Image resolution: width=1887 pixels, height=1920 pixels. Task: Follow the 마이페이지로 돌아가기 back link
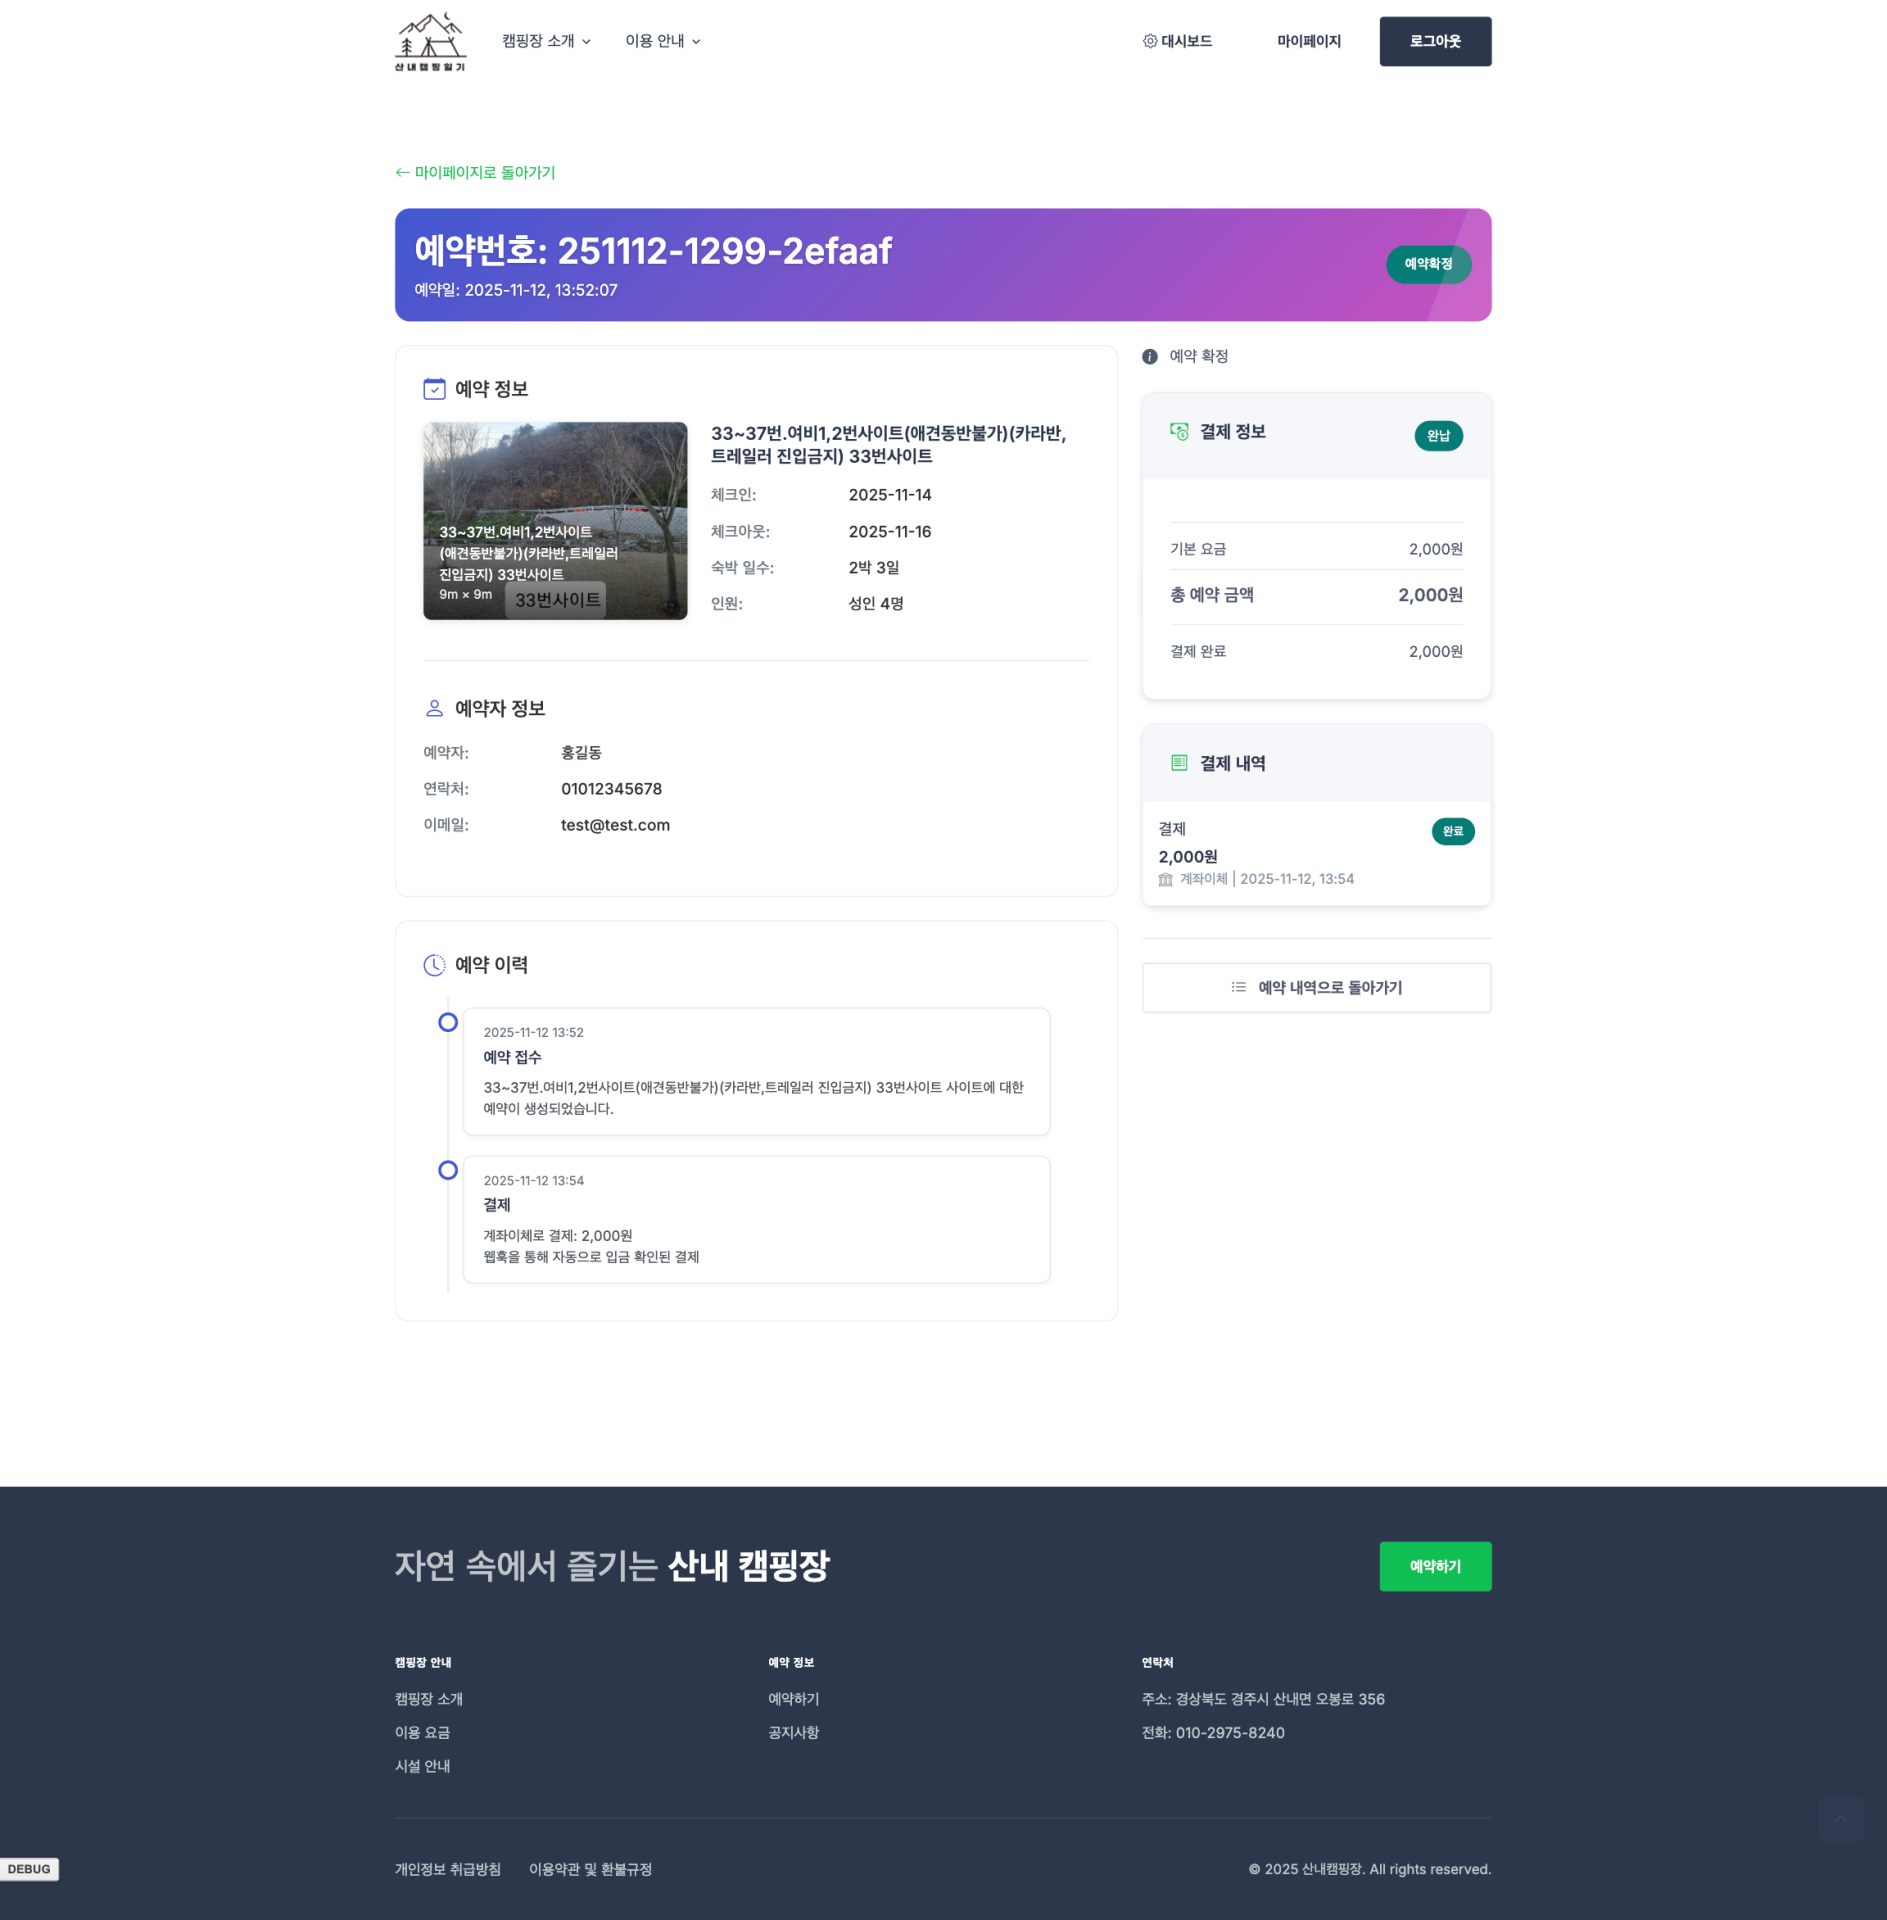475,173
